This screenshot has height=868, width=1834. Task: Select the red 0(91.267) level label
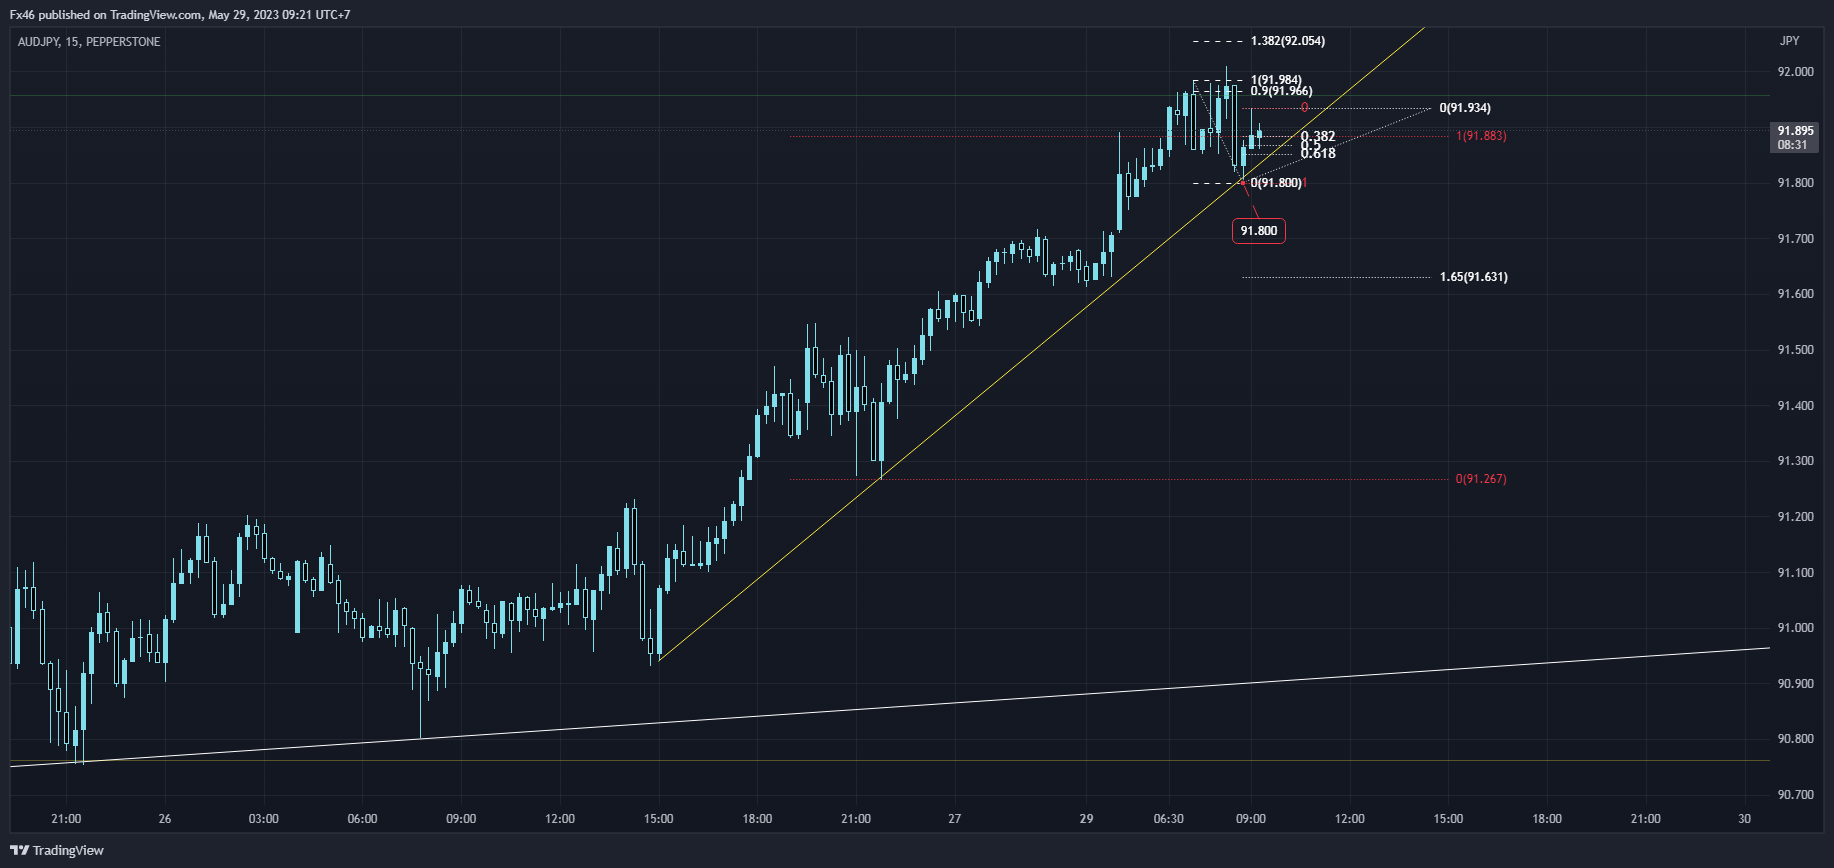click(x=1481, y=479)
